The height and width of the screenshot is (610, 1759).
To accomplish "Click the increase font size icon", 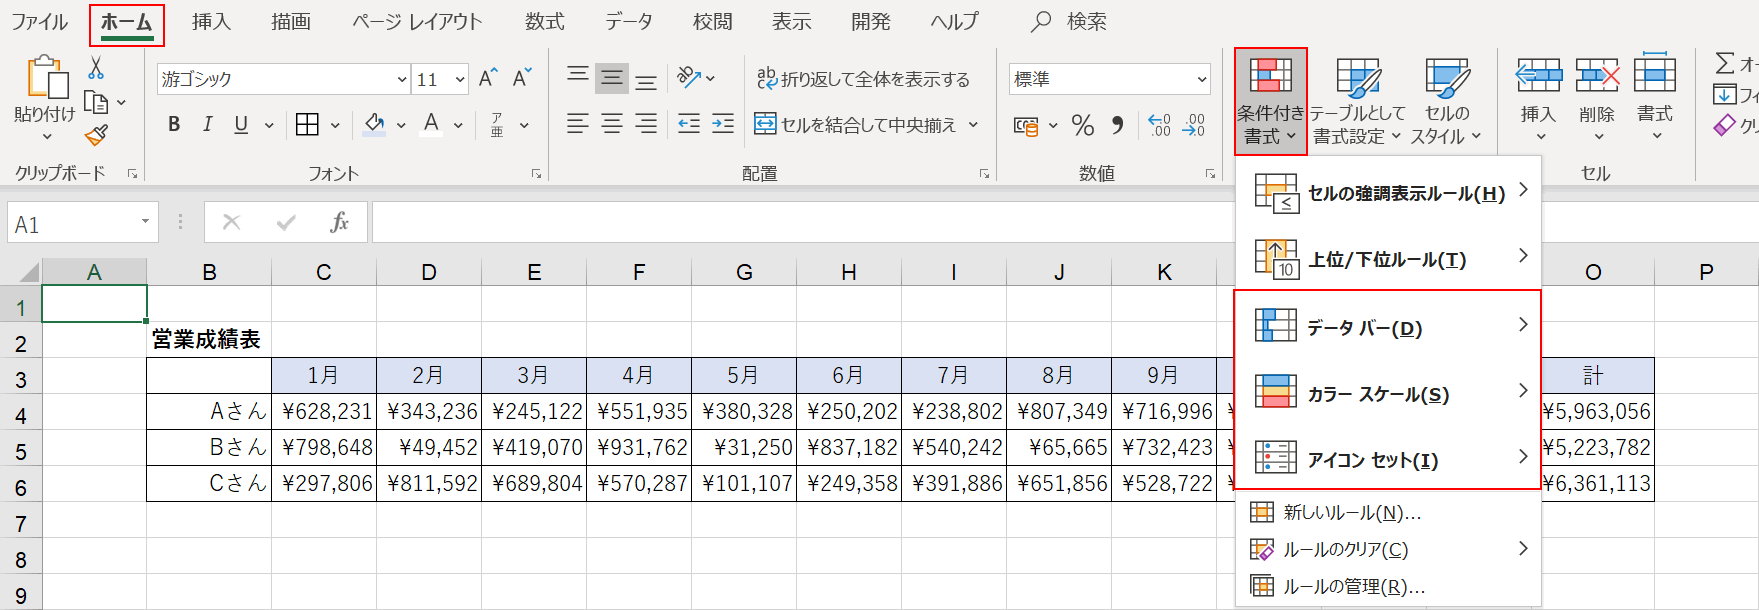I will point(488,79).
